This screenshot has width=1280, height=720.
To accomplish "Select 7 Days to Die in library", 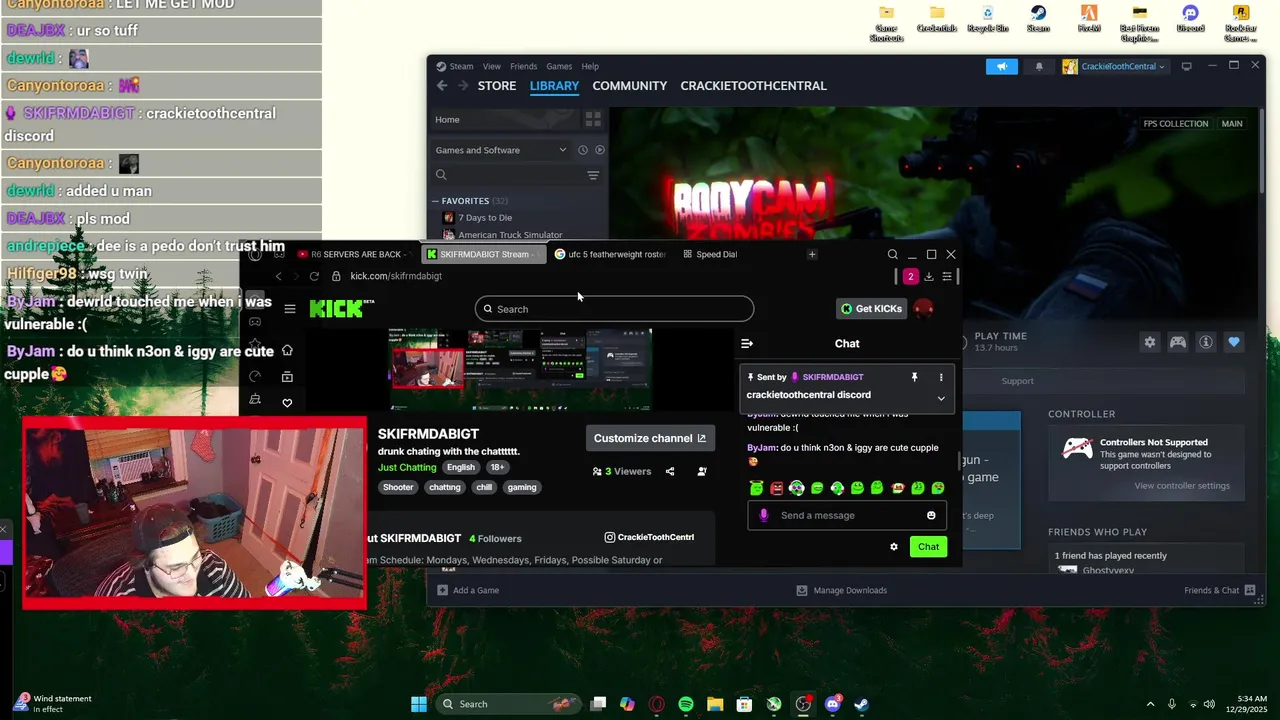I will pyautogui.click(x=484, y=218).
